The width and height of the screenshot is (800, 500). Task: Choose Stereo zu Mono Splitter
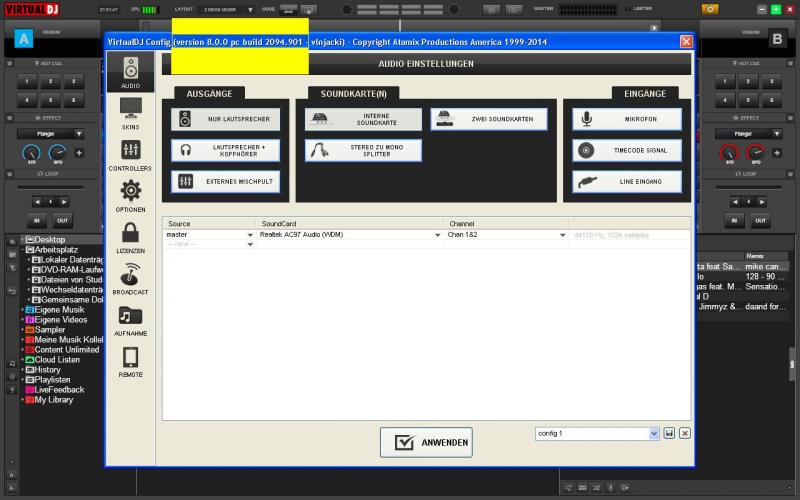[363, 151]
